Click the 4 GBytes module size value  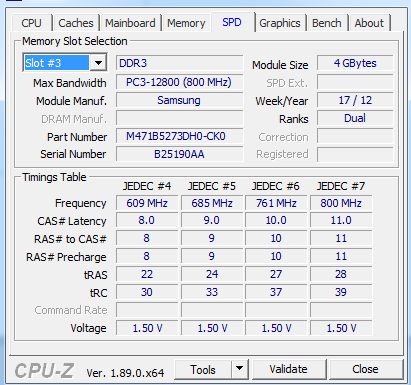pyautogui.click(x=355, y=63)
